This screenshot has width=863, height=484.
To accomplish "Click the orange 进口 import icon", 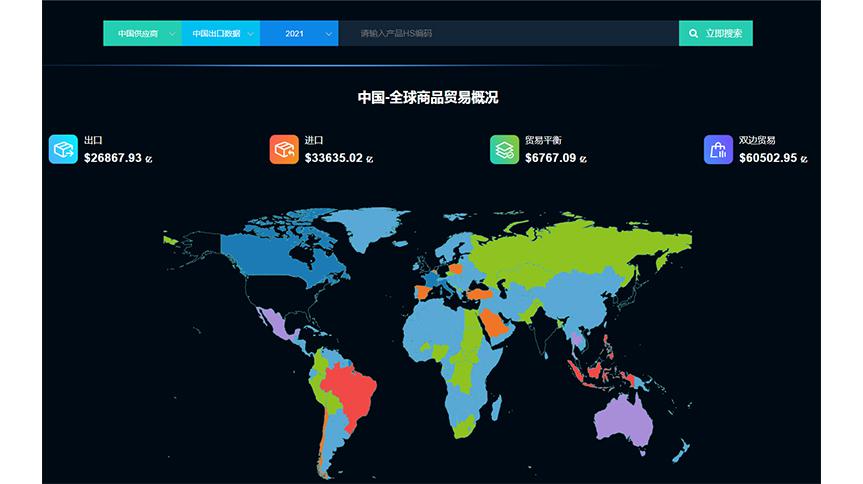I will coord(284,149).
